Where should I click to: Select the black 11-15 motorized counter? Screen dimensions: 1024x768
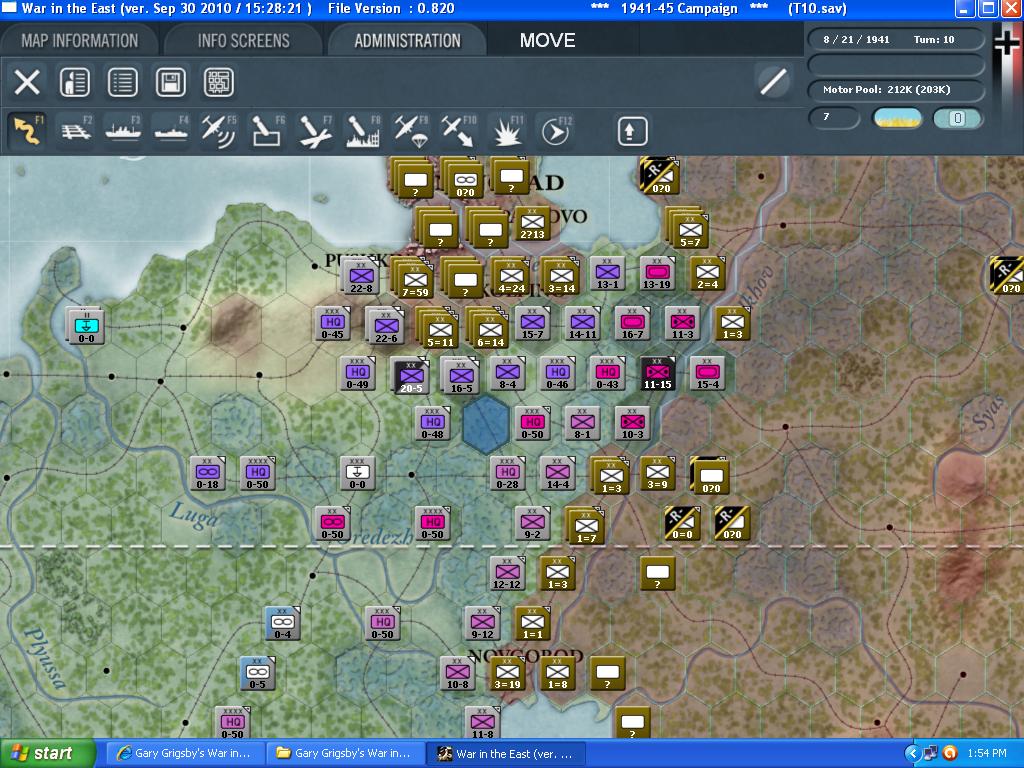tap(658, 374)
